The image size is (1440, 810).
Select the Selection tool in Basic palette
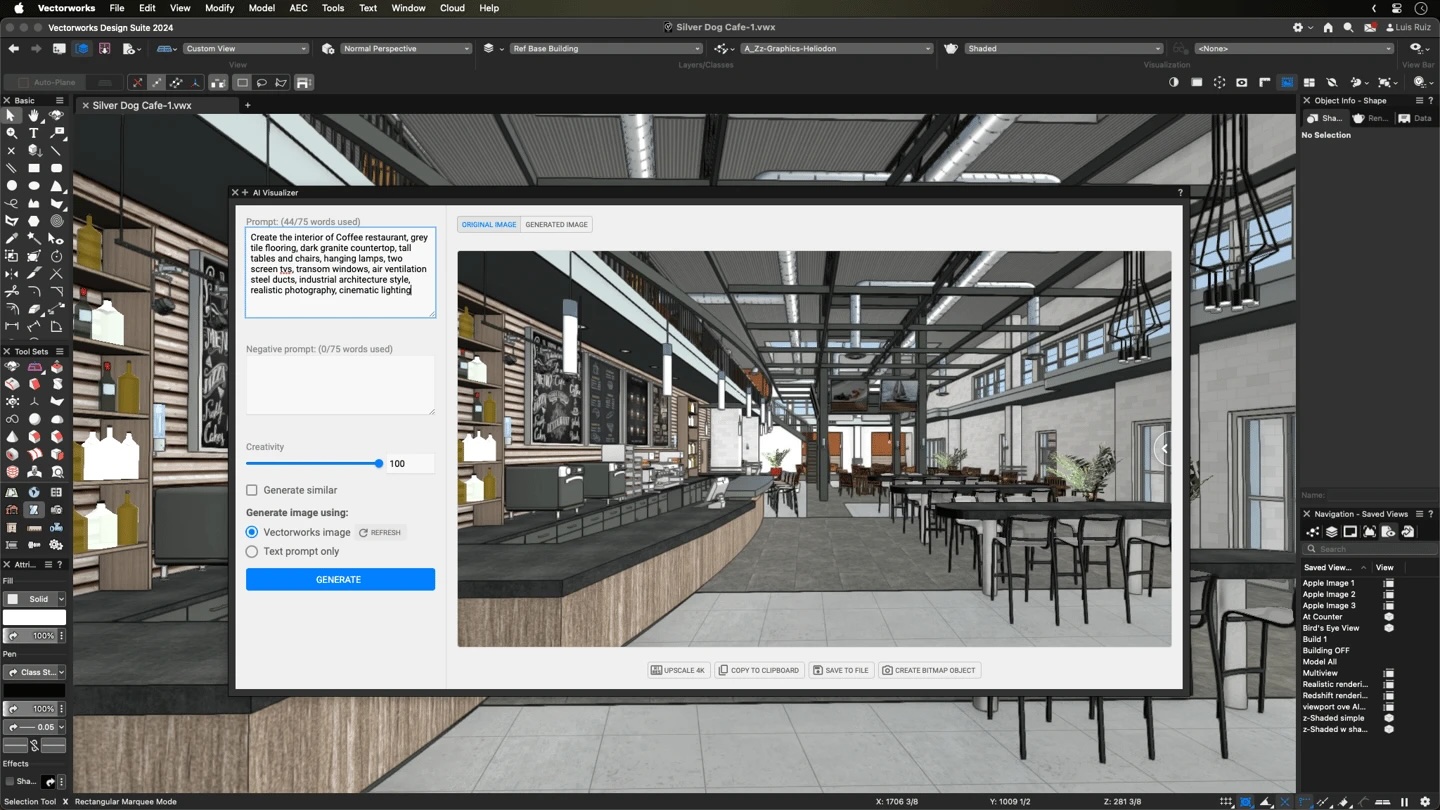(x=11, y=116)
